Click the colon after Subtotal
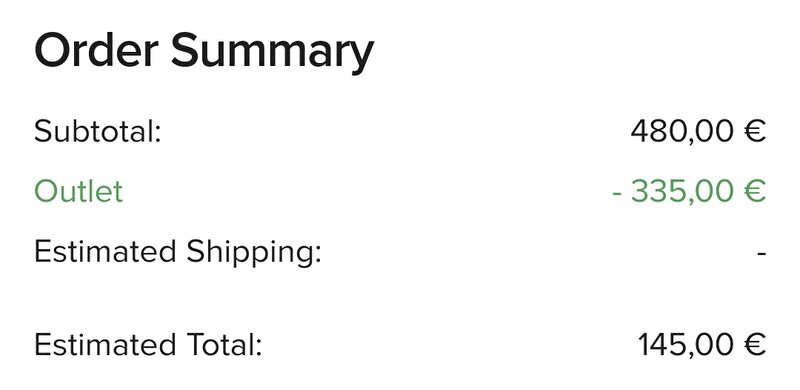This screenshot has width=800, height=390. point(158,135)
